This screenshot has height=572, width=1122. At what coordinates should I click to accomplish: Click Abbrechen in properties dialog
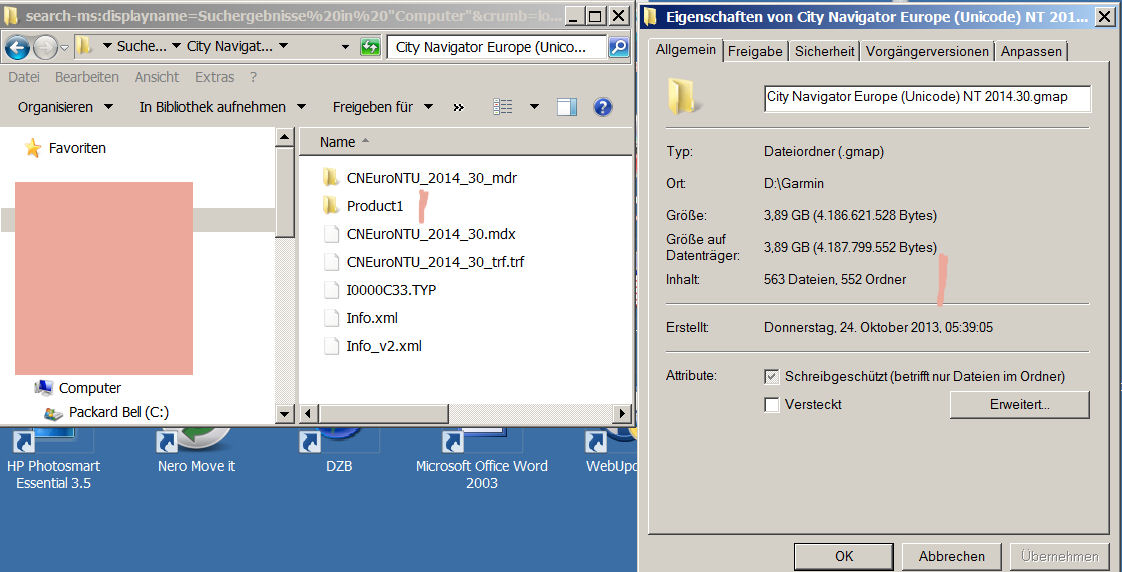point(952,556)
